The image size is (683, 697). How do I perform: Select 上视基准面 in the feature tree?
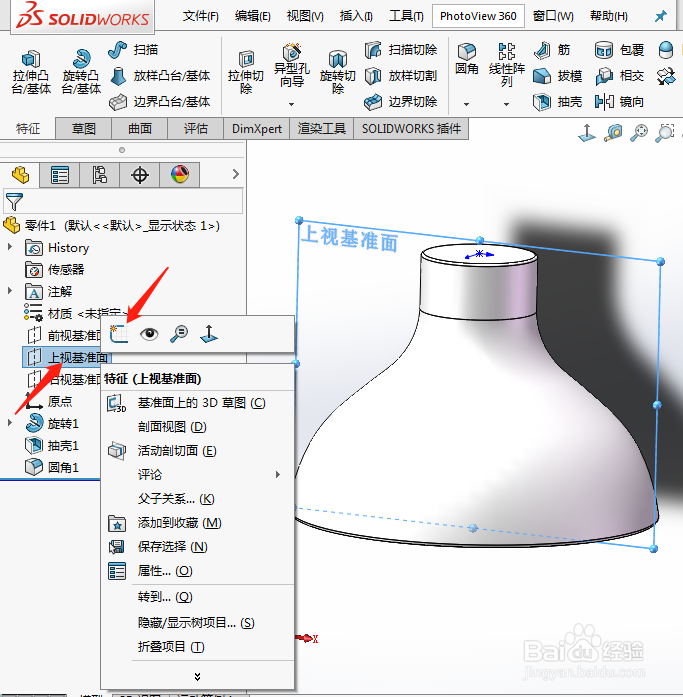[67, 357]
